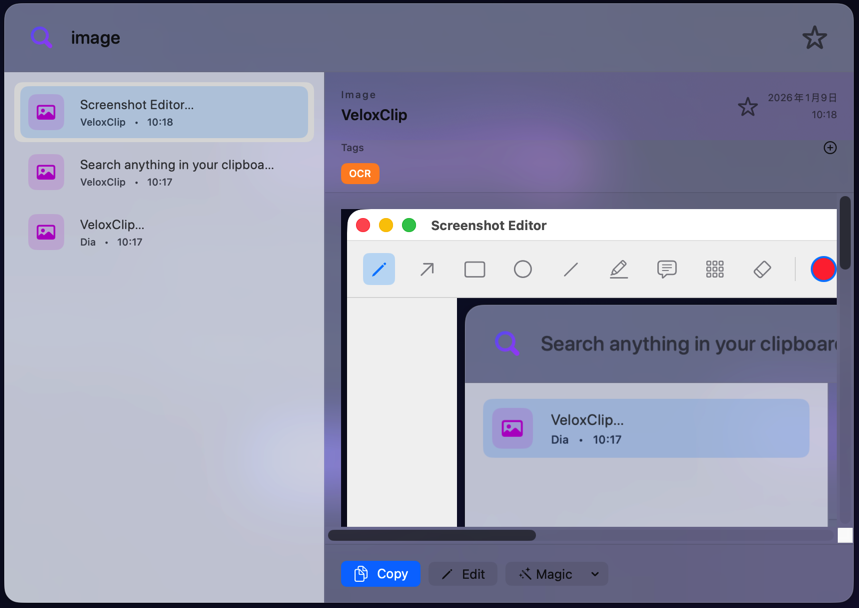Click the horizontal scrollbar under the preview
Viewport: 859px width, 608px height.
(432, 535)
